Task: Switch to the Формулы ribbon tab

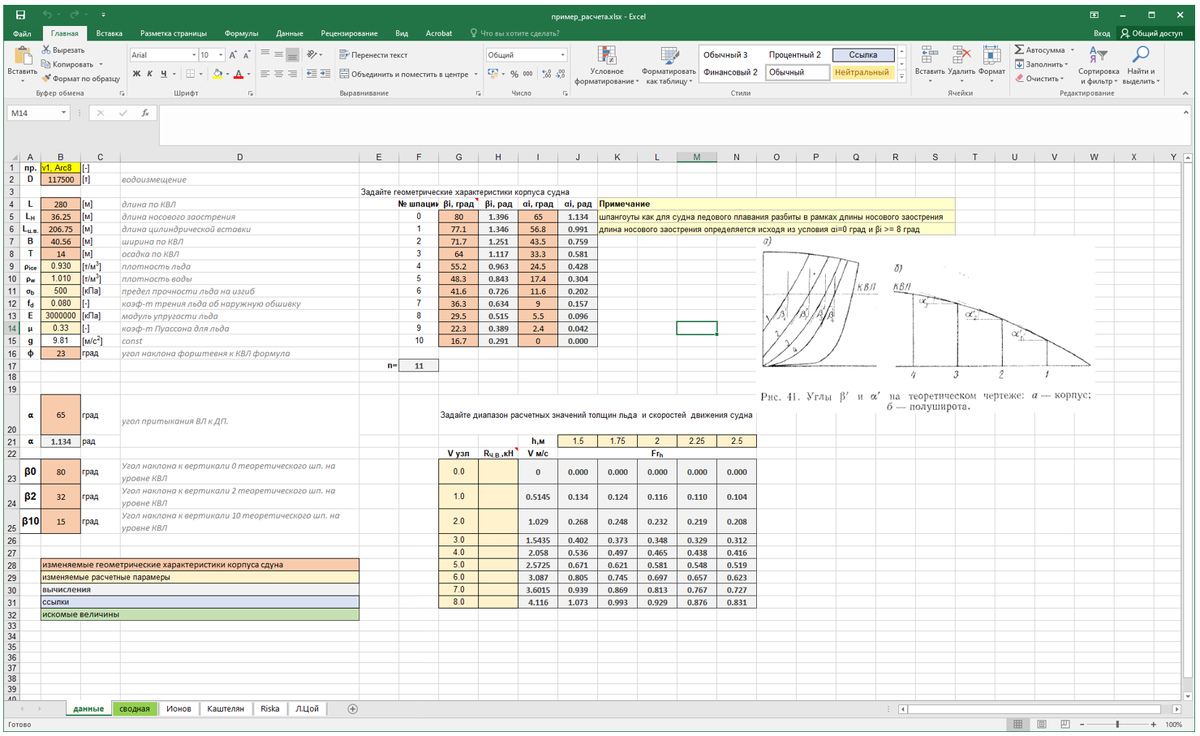Action: [242, 33]
